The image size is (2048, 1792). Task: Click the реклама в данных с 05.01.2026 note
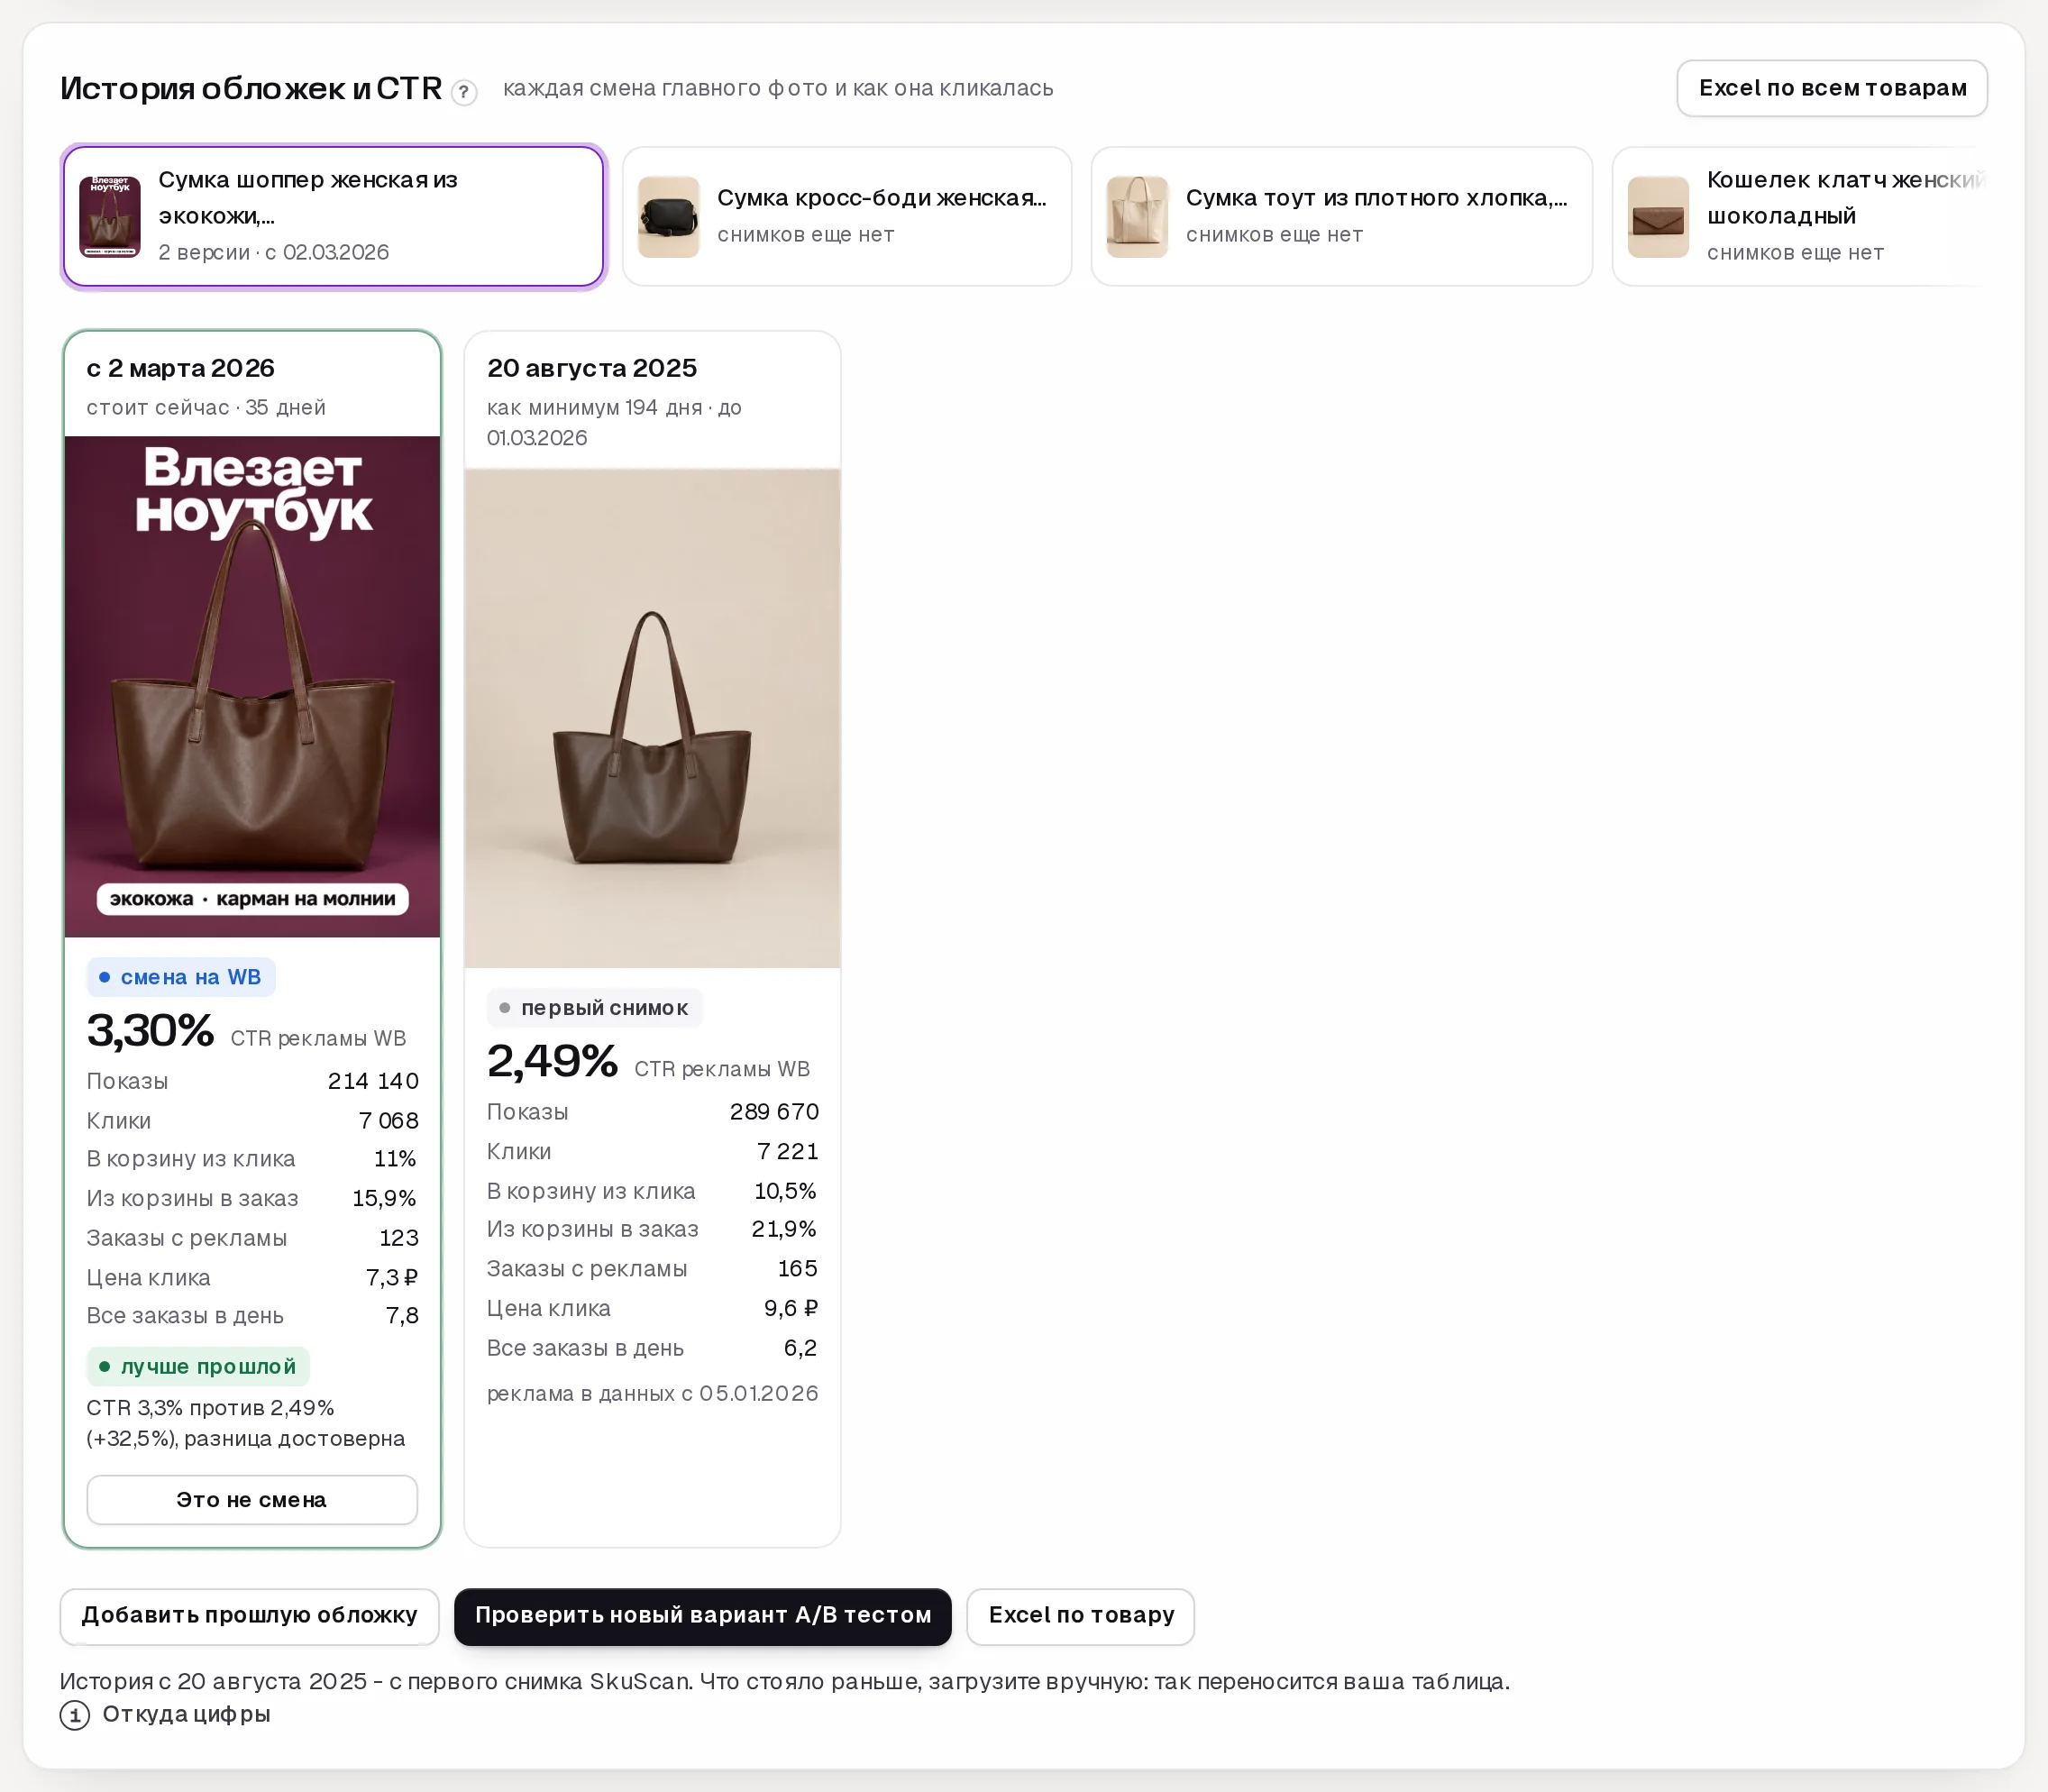(652, 1393)
